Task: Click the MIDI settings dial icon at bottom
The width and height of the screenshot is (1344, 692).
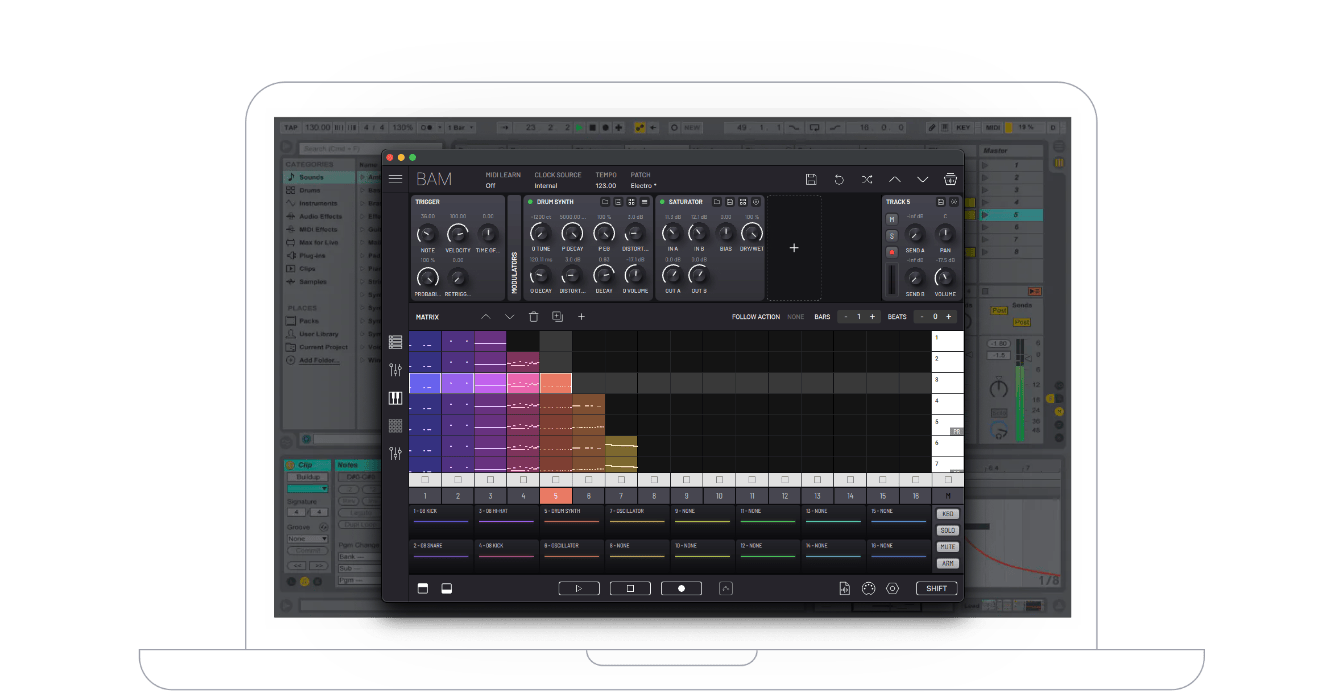Action: tap(868, 589)
